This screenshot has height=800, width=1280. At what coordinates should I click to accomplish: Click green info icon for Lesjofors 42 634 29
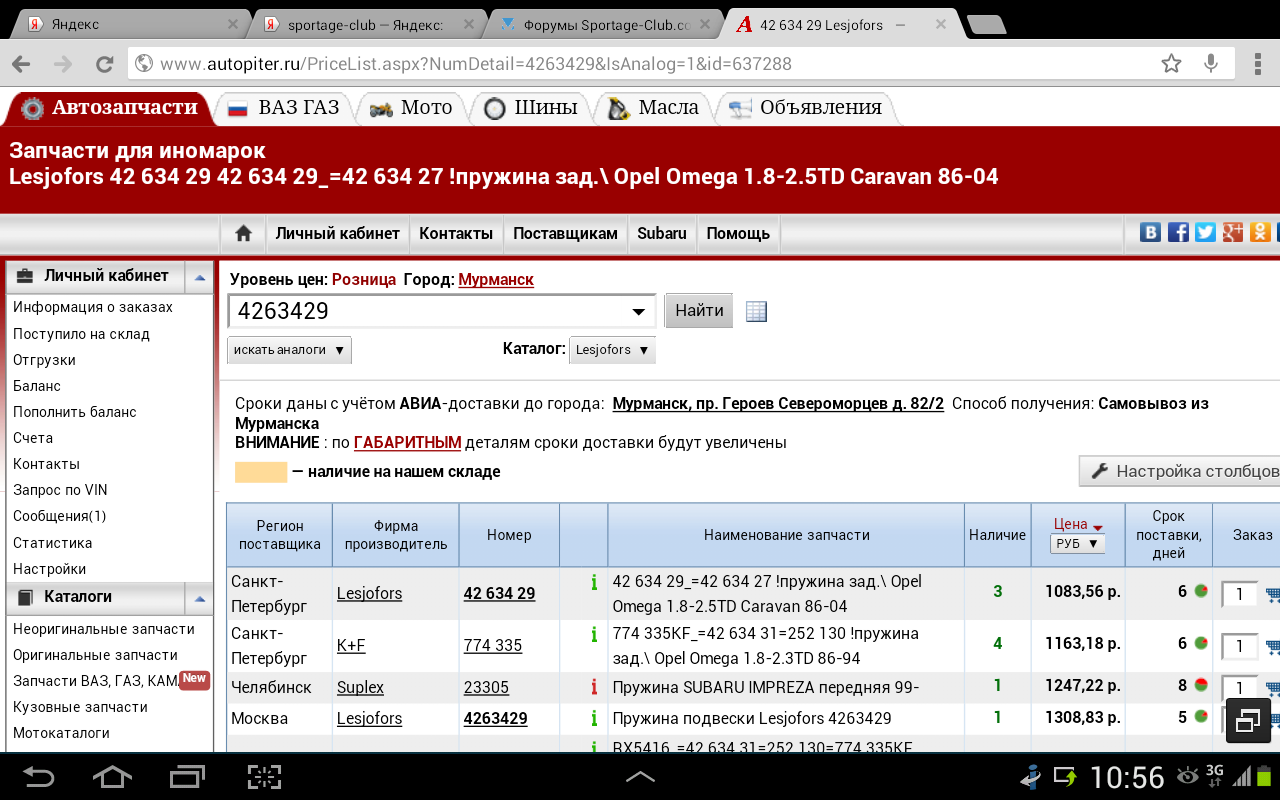[594, 582]
